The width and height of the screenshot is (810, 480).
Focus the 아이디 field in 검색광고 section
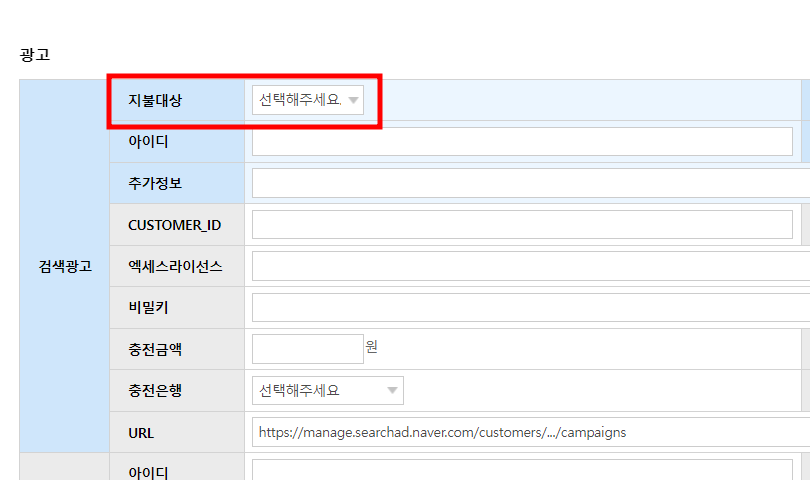[521, 142]
